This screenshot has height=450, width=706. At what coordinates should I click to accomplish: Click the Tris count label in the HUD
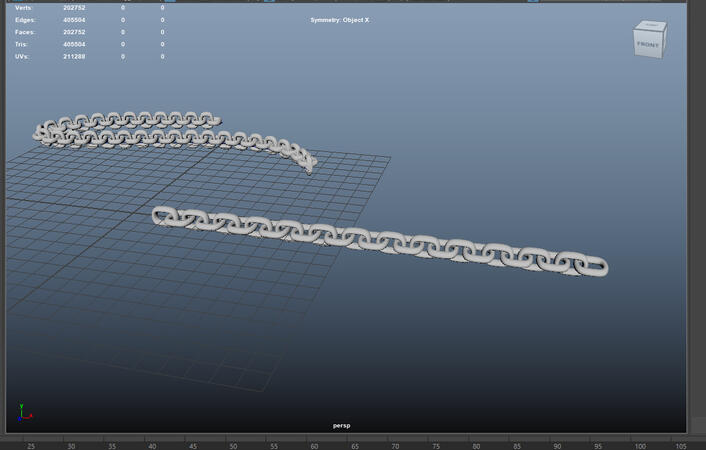tap(23, 44)
